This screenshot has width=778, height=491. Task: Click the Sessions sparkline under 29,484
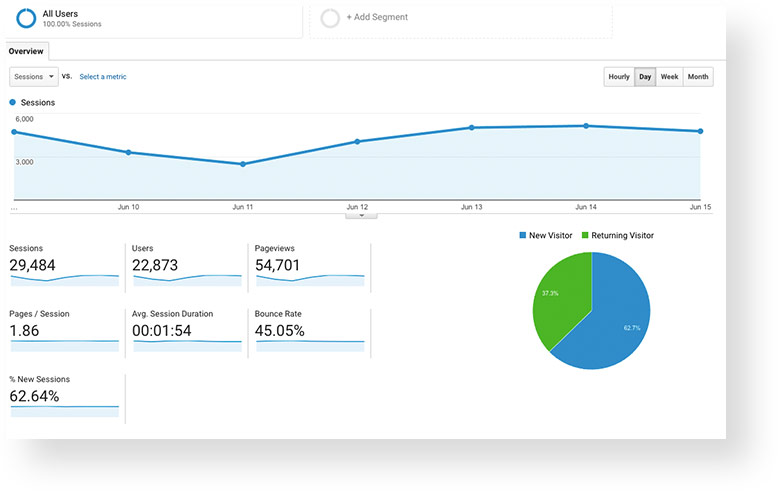64,280
